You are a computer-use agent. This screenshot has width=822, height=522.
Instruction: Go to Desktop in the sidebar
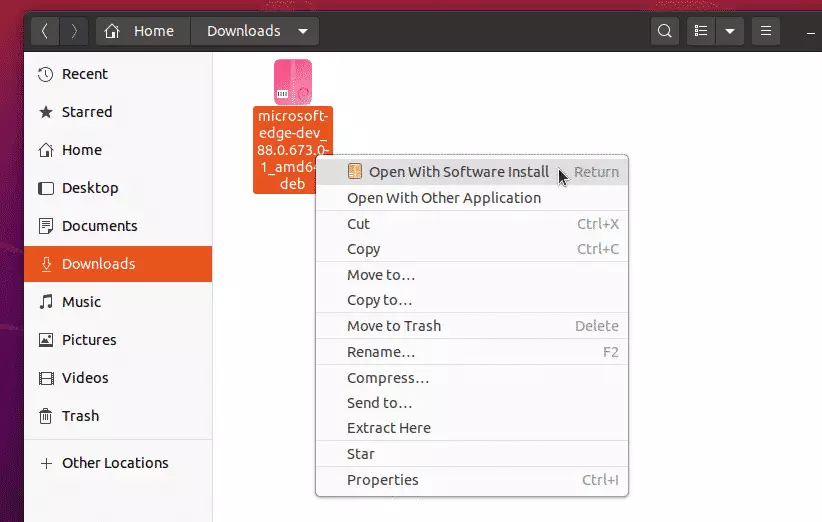[x=118, y=188]
